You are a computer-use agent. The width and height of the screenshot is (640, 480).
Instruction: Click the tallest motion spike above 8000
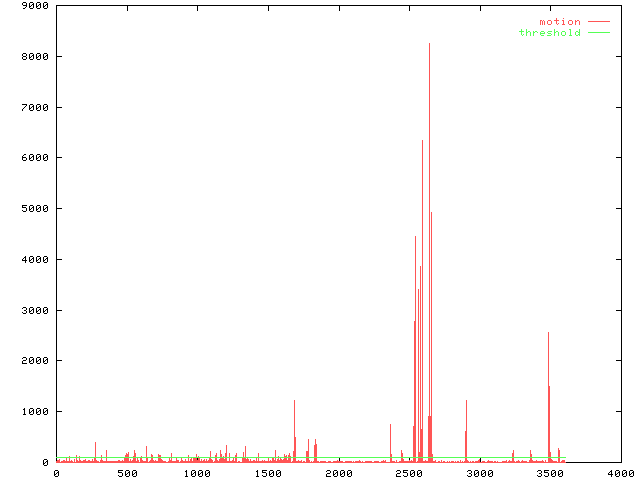429,46
